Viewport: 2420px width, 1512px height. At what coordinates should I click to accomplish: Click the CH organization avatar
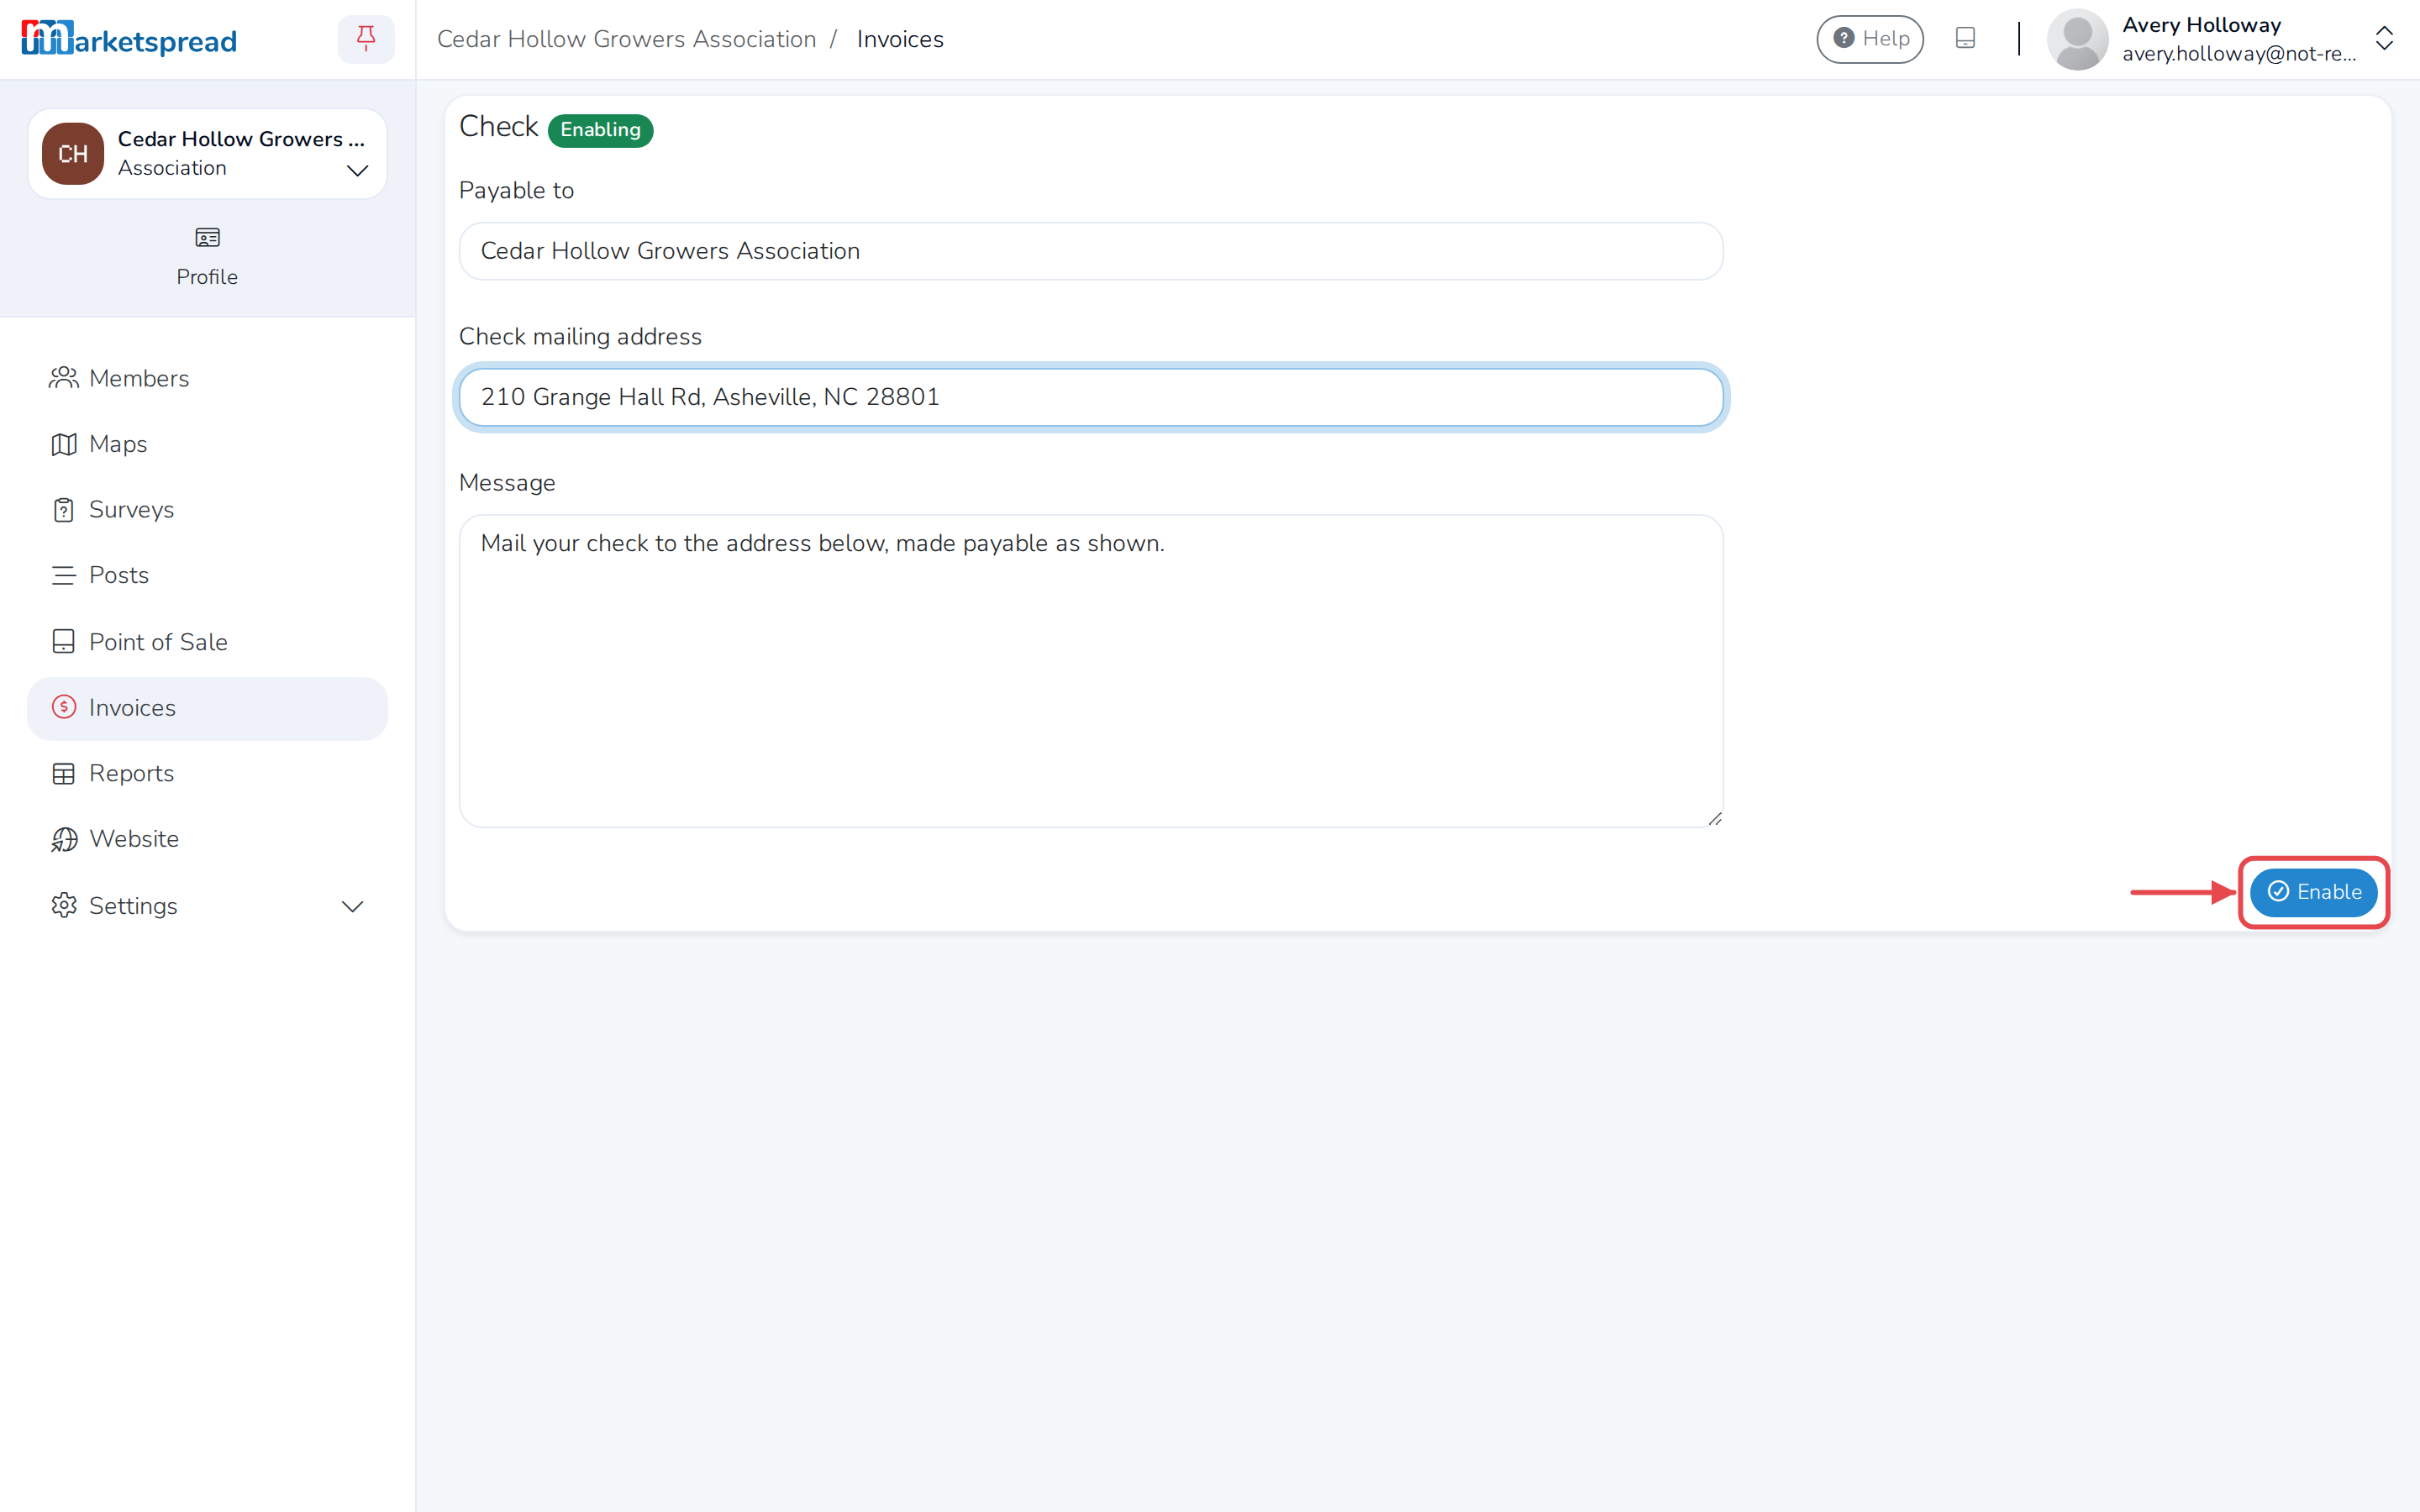point(73,154)
